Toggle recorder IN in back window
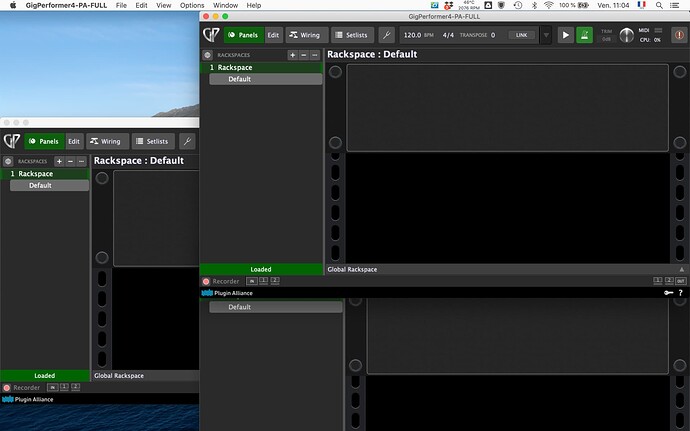Screen dimensions: 690x431 click(x=52, y=387)
